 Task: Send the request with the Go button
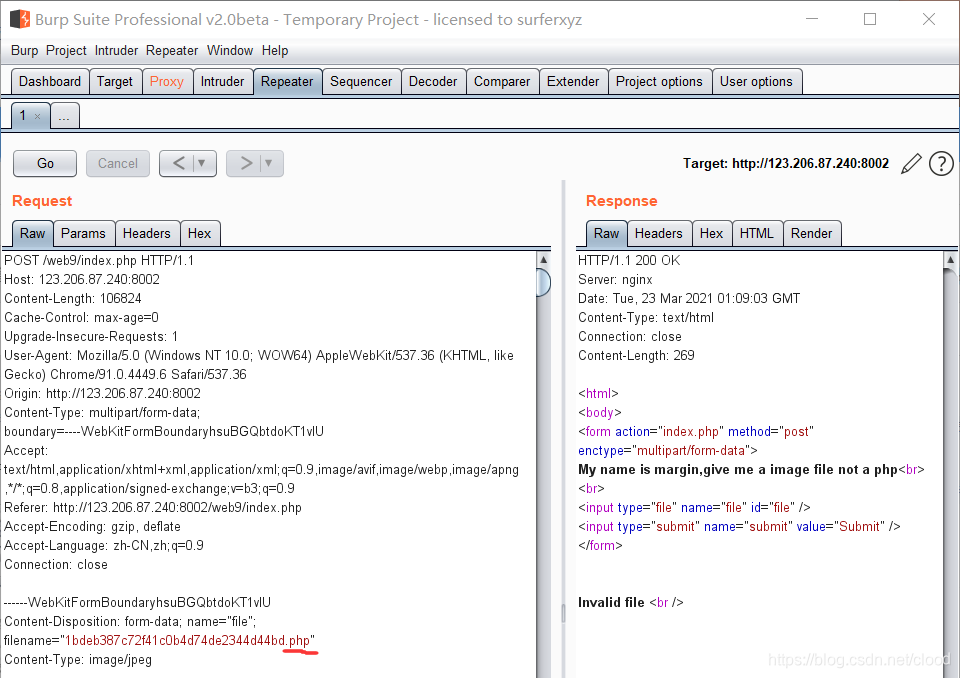[45, 164]
